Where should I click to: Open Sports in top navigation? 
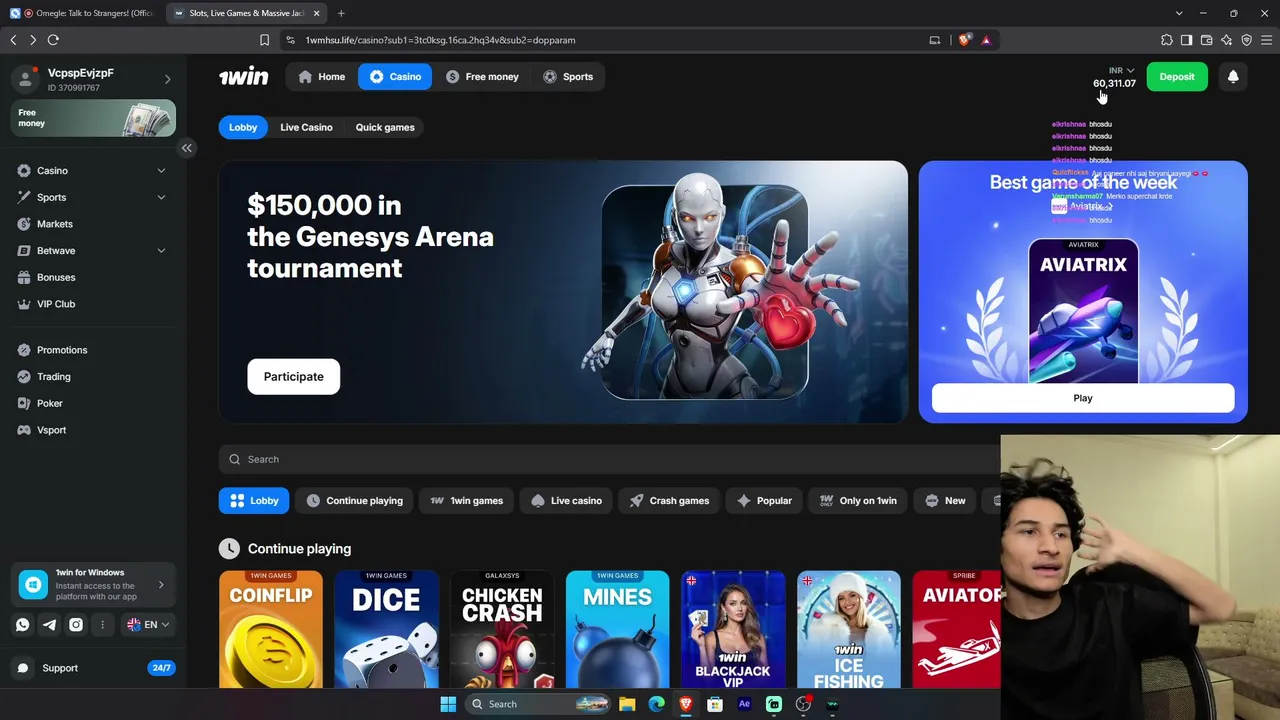(568, 77)
